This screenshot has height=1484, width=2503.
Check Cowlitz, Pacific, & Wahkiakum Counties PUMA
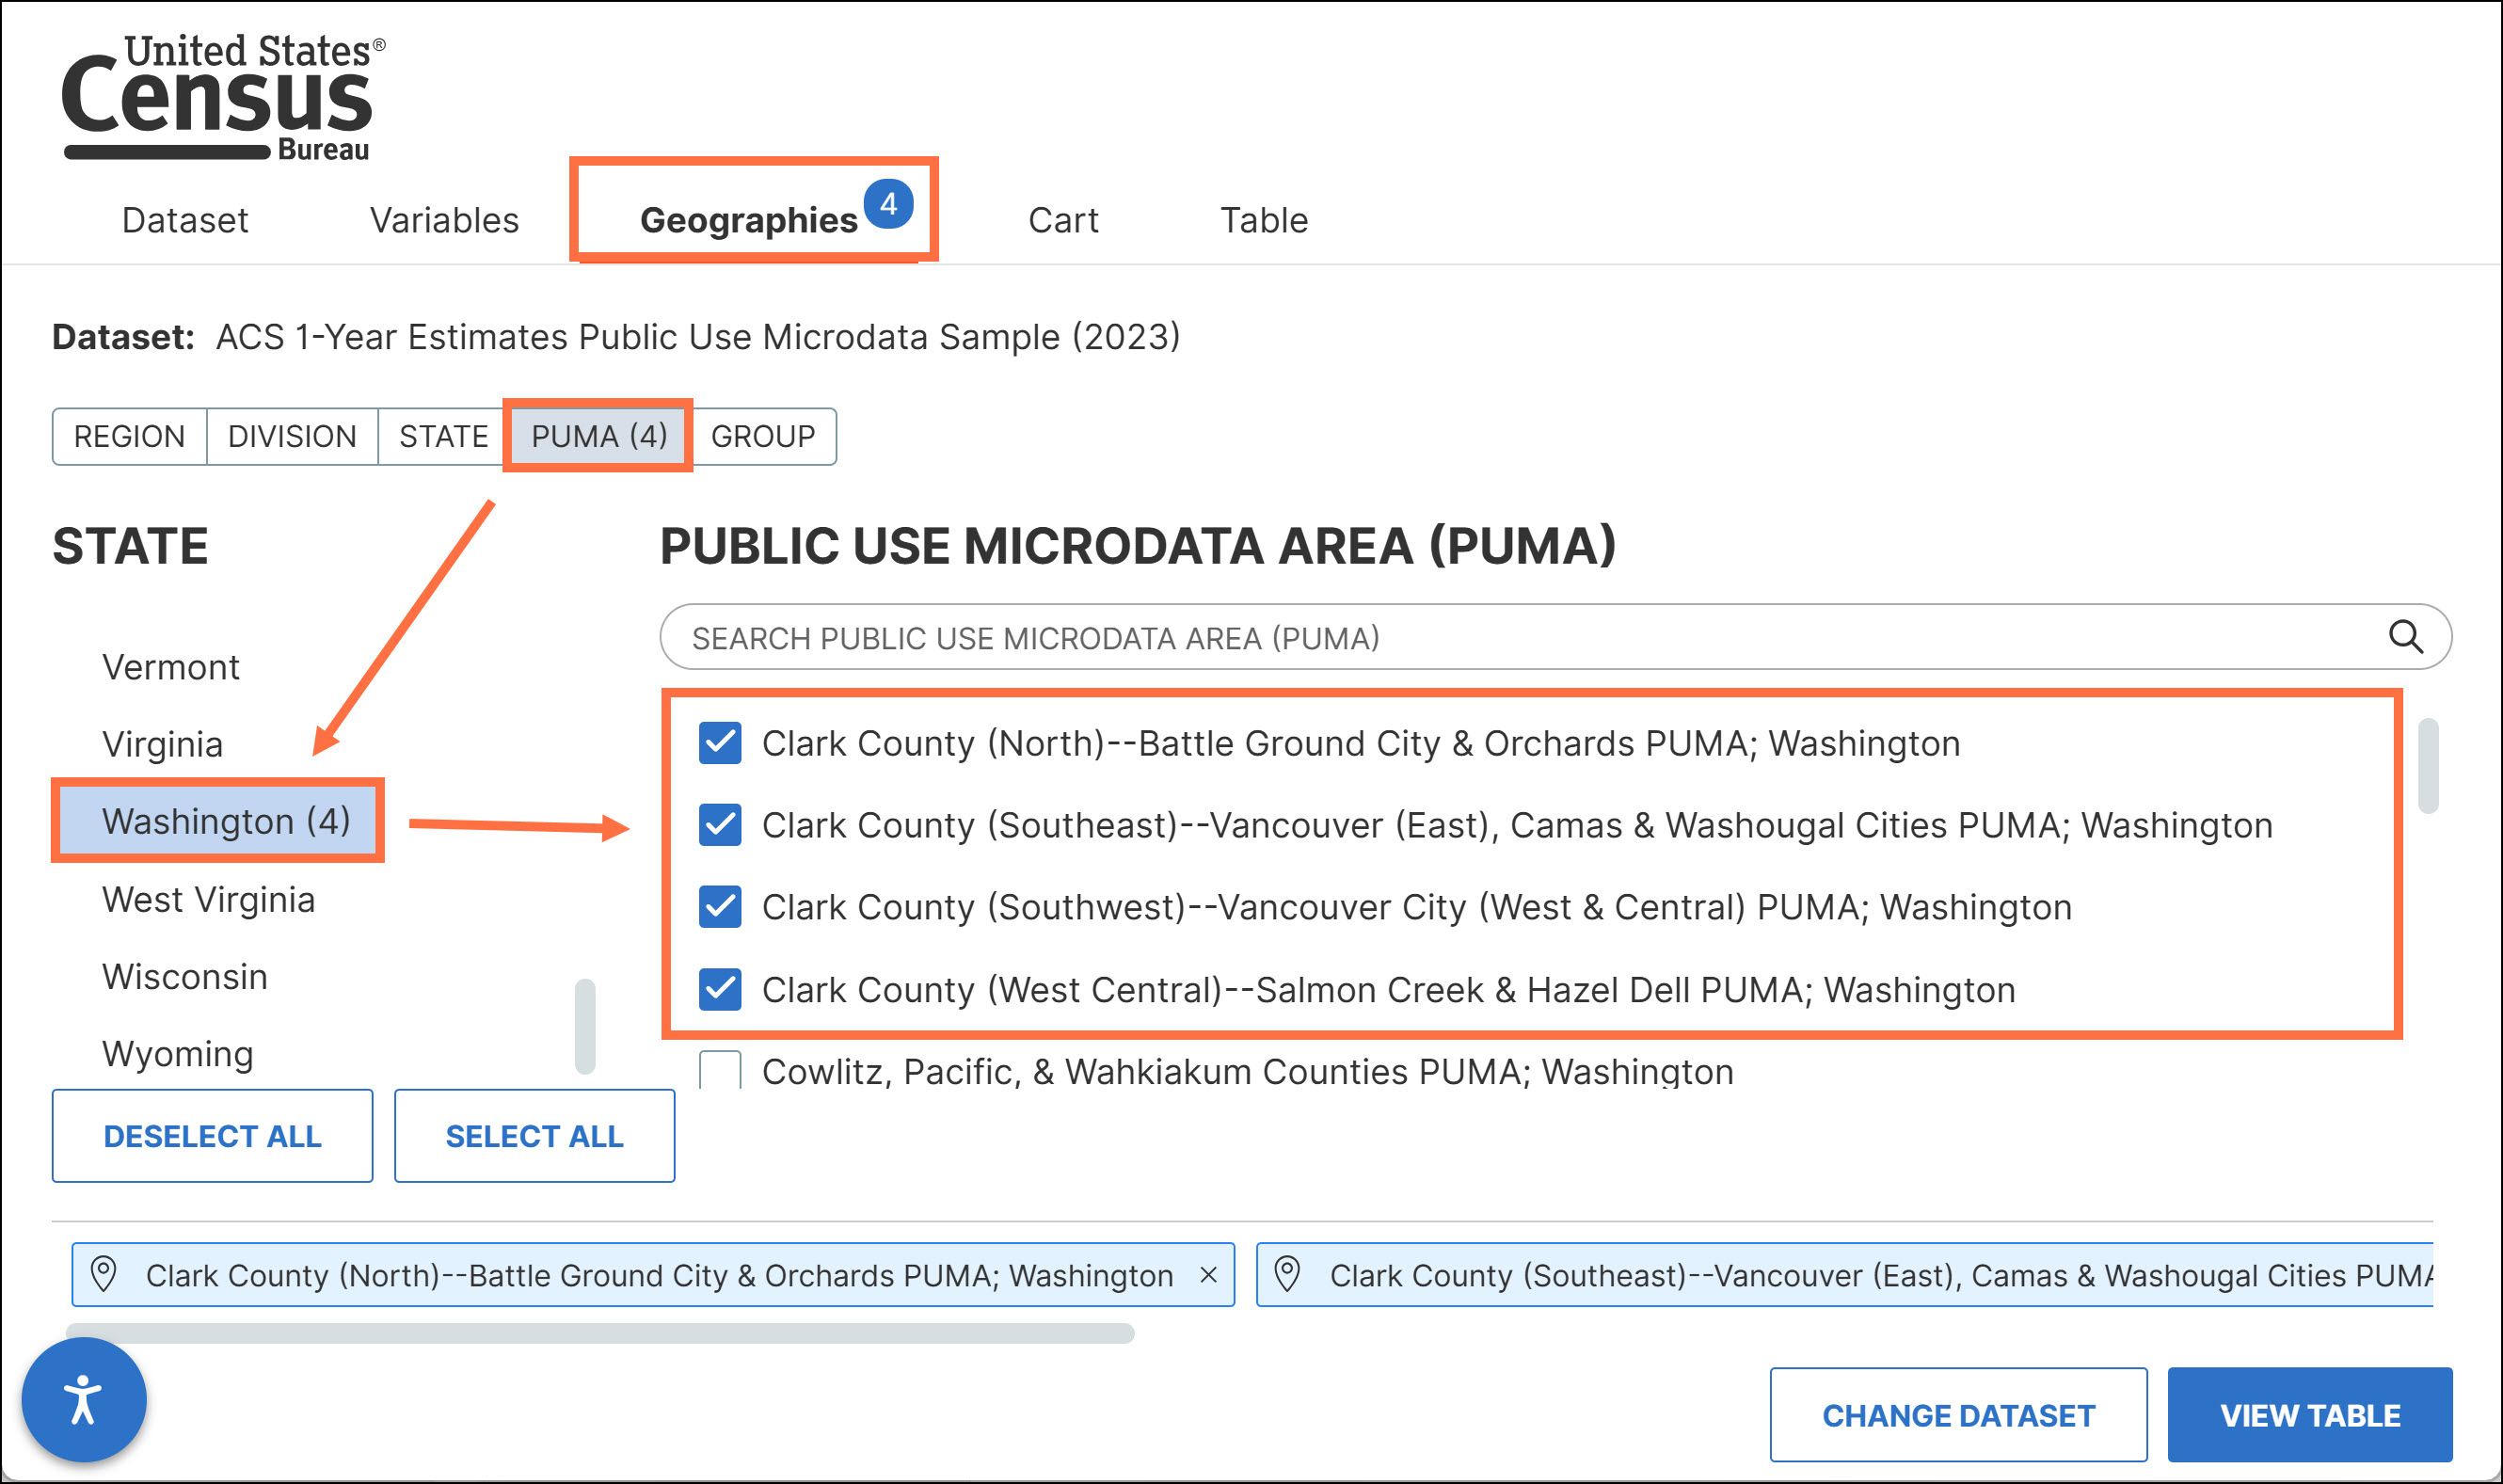pyautogui.click(x=720, y=1070)
